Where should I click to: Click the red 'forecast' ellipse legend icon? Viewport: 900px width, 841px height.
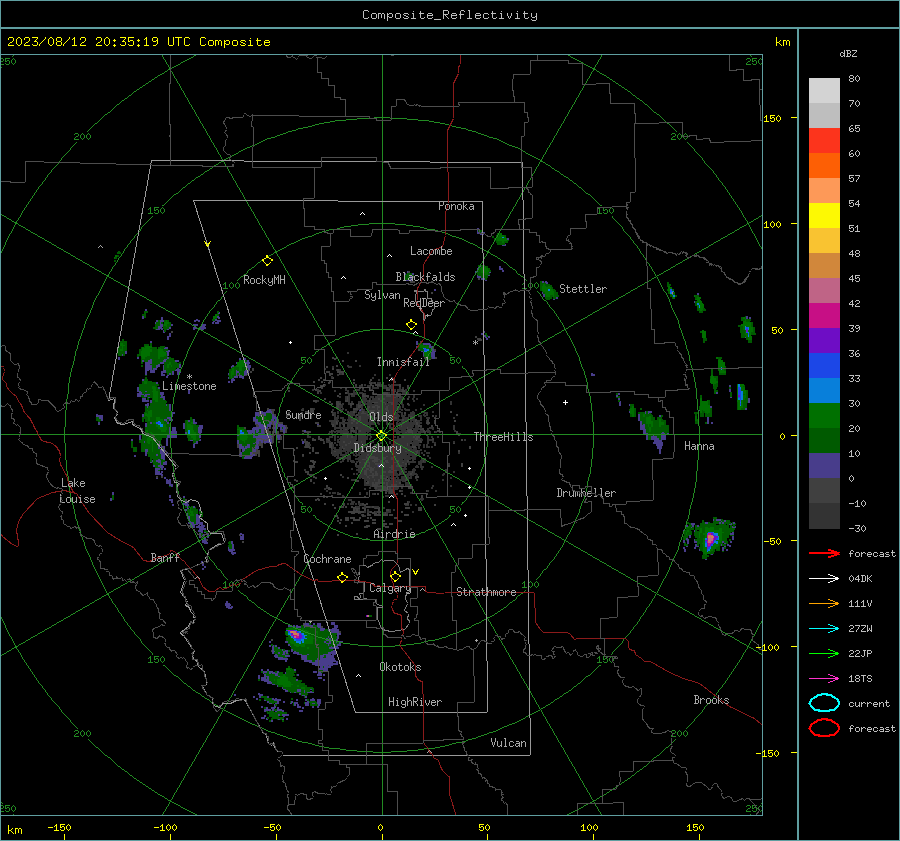tap(824, 728)
